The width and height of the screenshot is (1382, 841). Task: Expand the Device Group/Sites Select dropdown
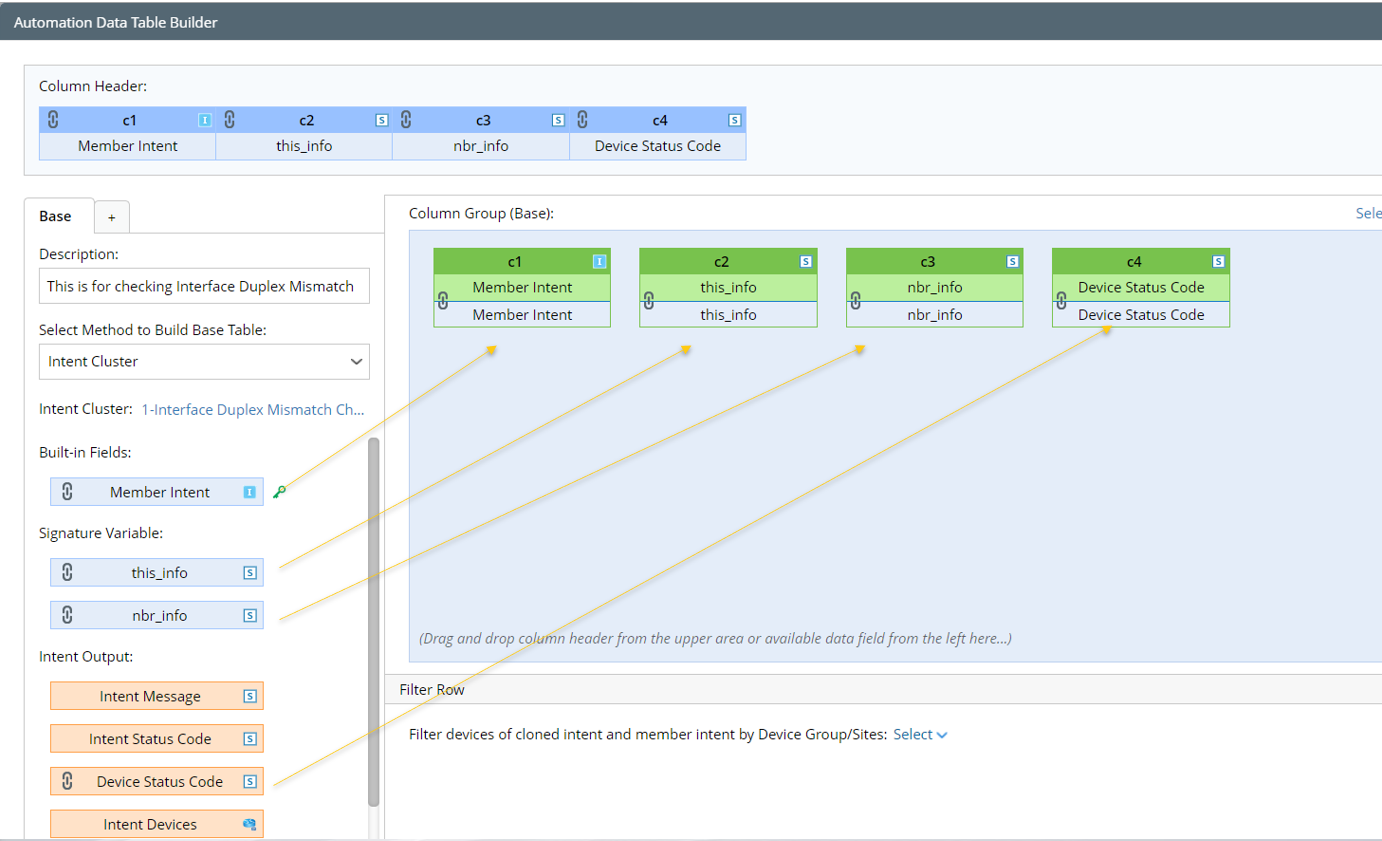point(920,734)
